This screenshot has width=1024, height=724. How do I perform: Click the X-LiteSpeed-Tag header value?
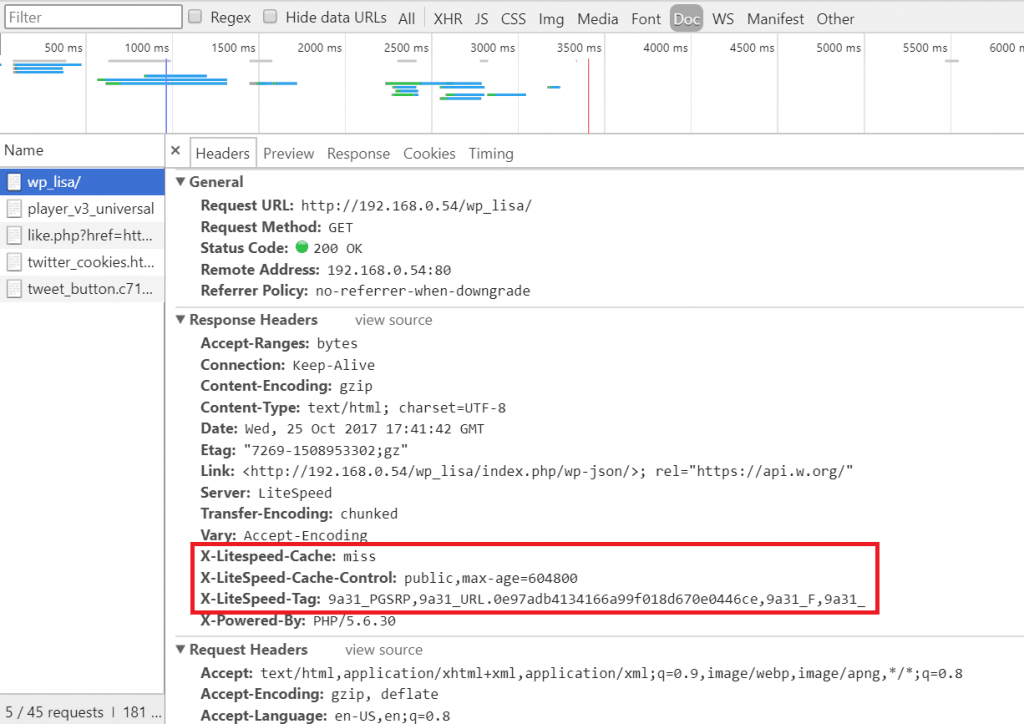[x=596, y=599]
